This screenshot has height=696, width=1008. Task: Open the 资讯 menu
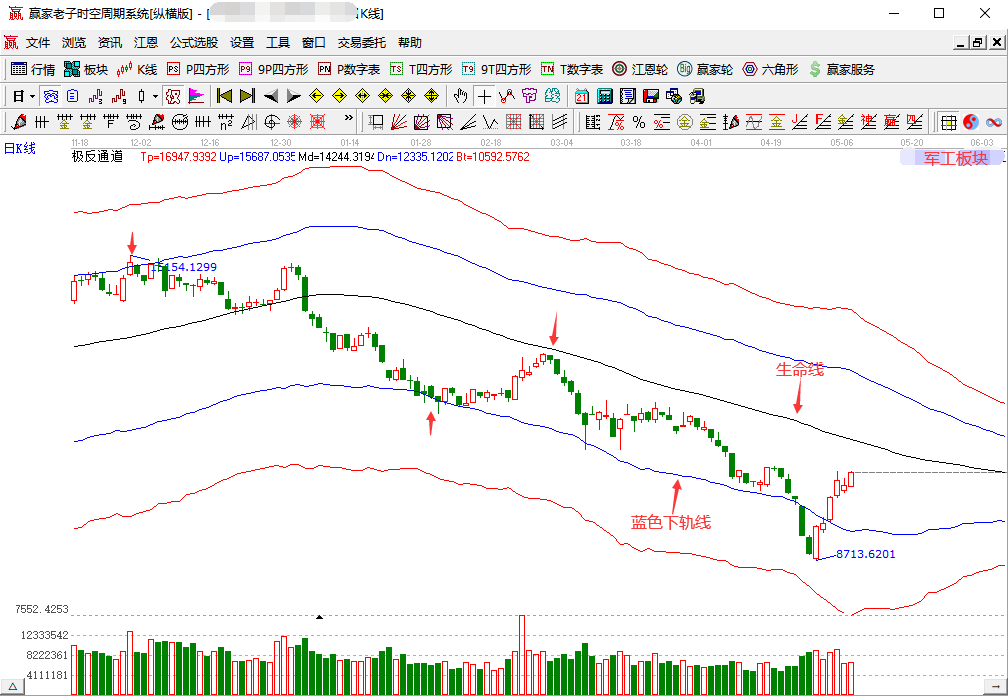click(x=110, y=42)
